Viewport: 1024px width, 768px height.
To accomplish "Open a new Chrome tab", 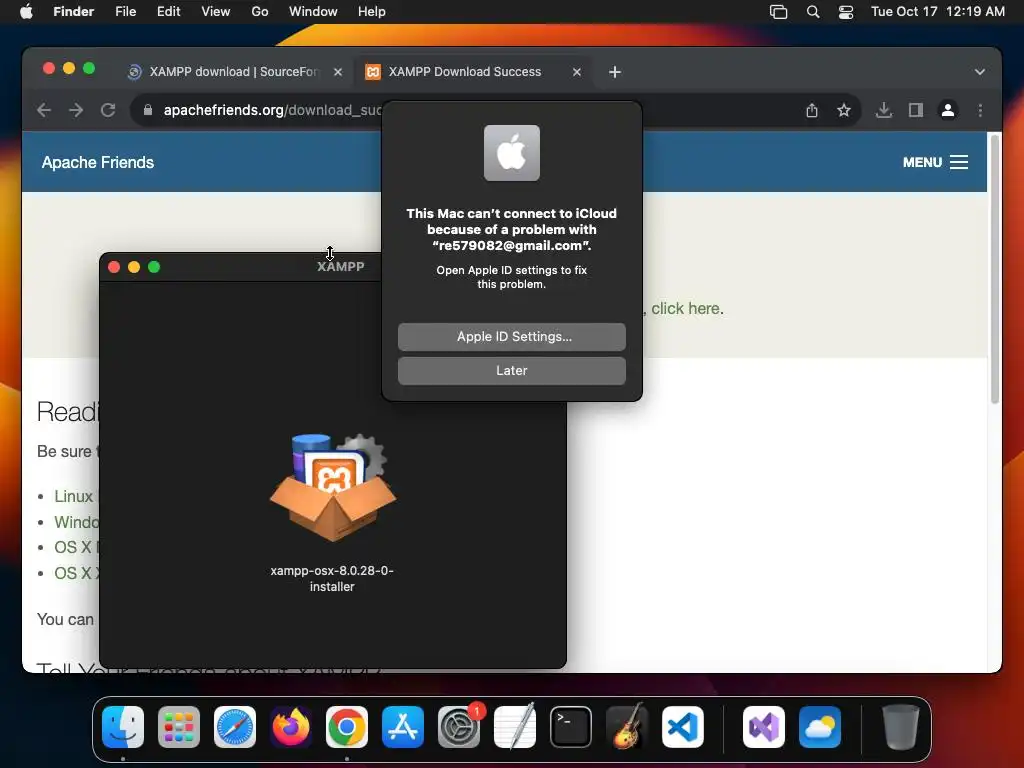I will click(615, 72).
